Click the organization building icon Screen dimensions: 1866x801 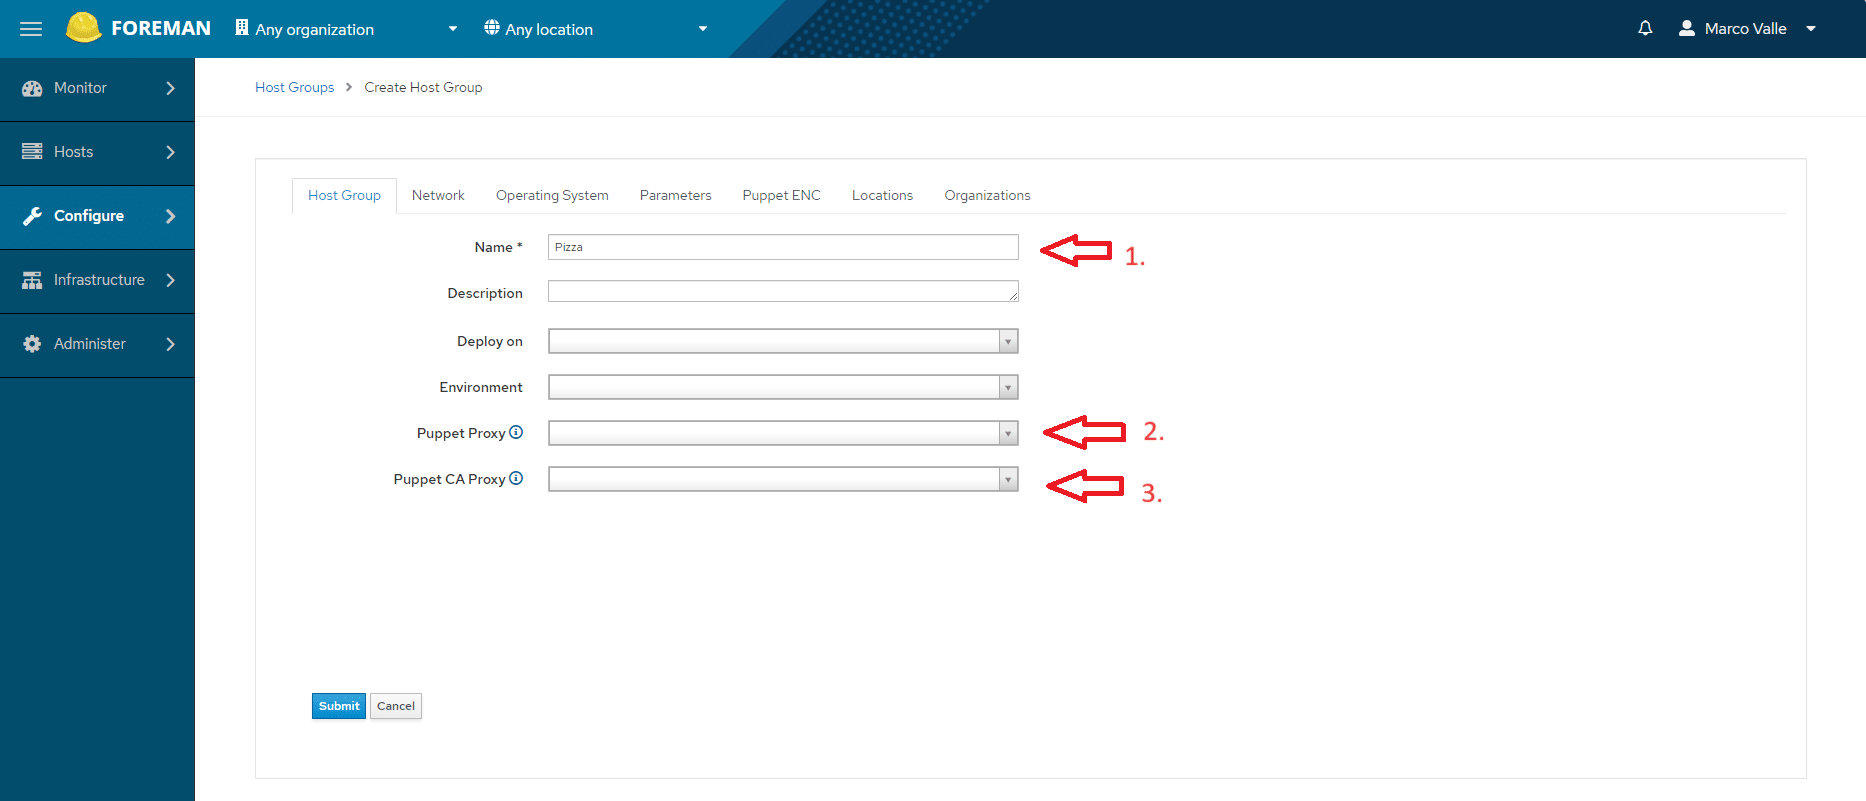[242, 28]
